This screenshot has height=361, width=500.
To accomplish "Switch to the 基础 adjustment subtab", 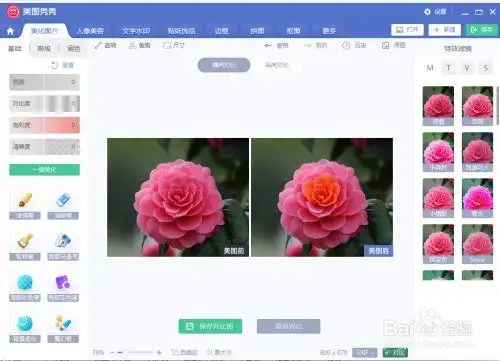I will coord(15,49).
